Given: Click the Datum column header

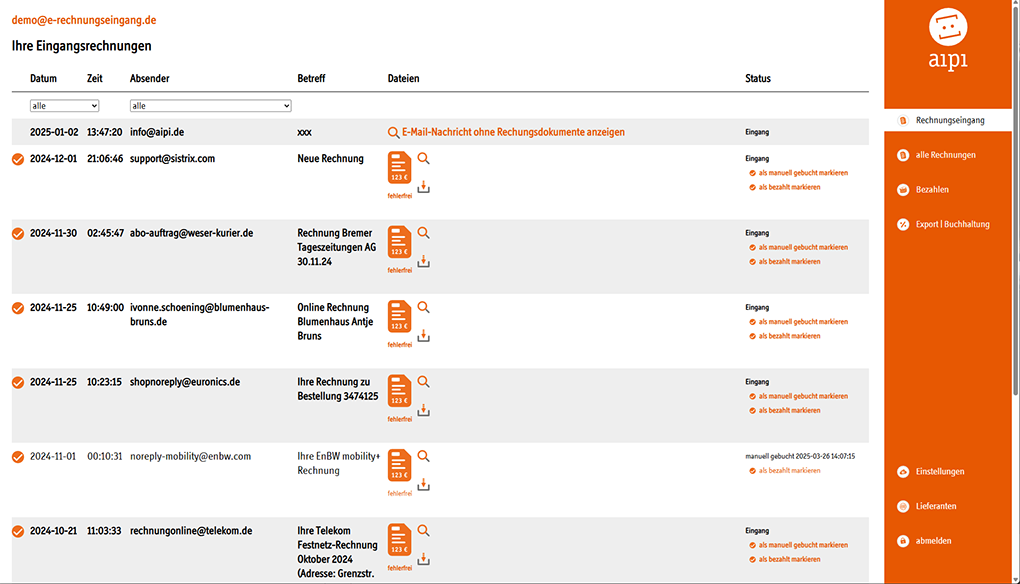Looking at the screenshot, I should tap(43, 79).
